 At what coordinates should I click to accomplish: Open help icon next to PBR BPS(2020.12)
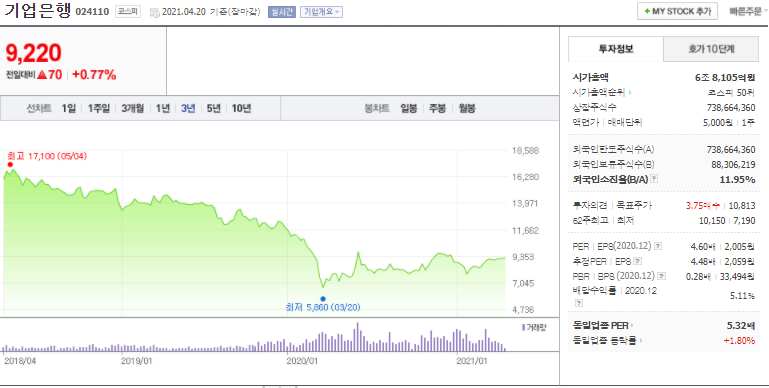(662, 277)
